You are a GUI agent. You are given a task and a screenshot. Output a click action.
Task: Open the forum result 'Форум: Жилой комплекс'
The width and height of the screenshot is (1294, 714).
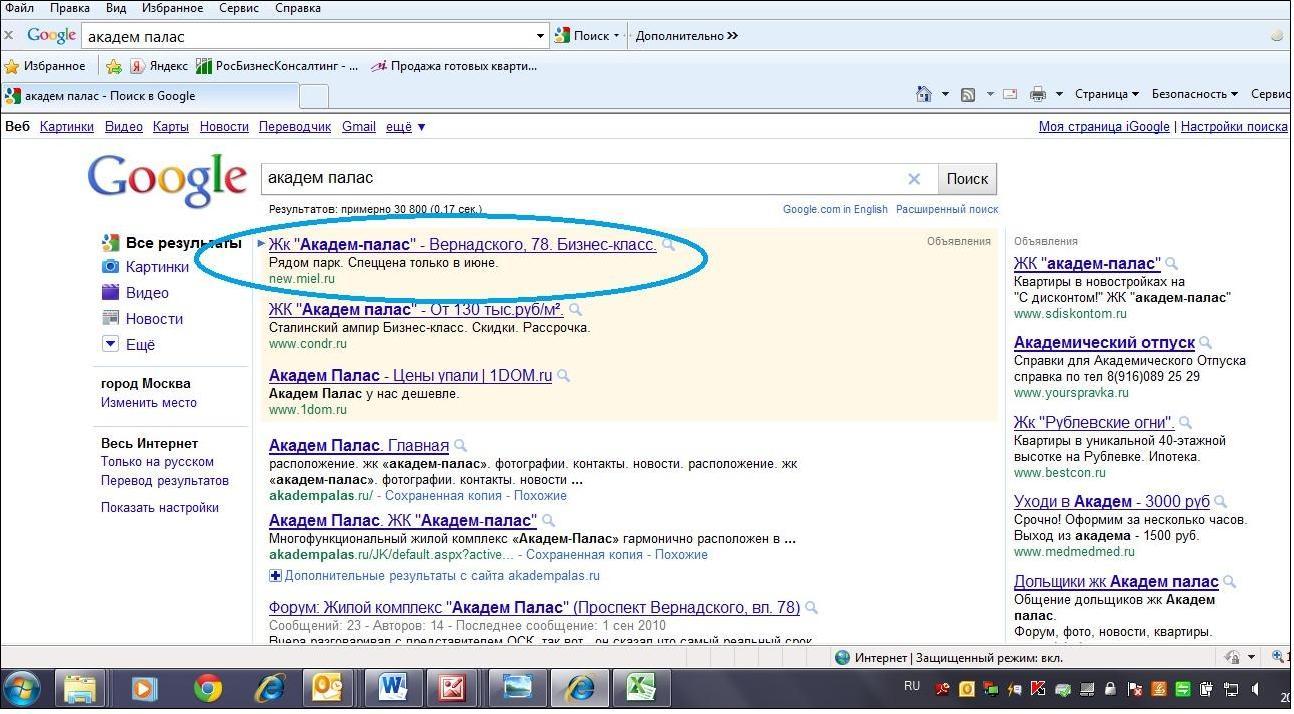pyautogui.click(x=535, y=607)
